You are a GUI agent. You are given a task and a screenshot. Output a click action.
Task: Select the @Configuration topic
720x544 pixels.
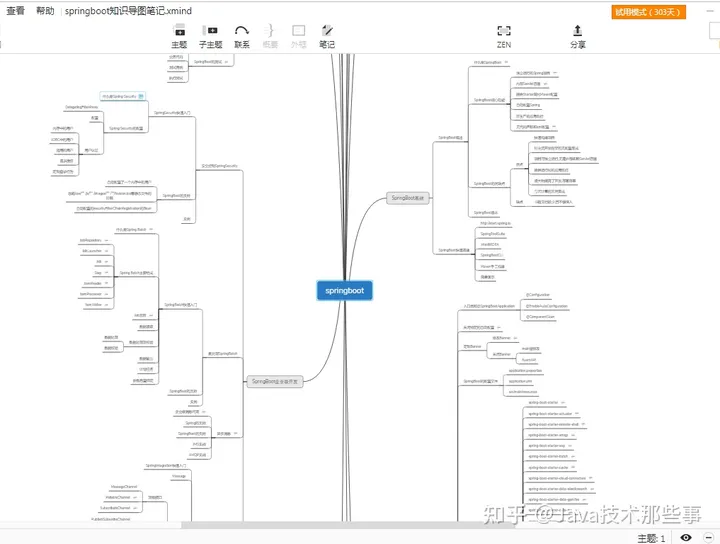[x=538, y=295]
